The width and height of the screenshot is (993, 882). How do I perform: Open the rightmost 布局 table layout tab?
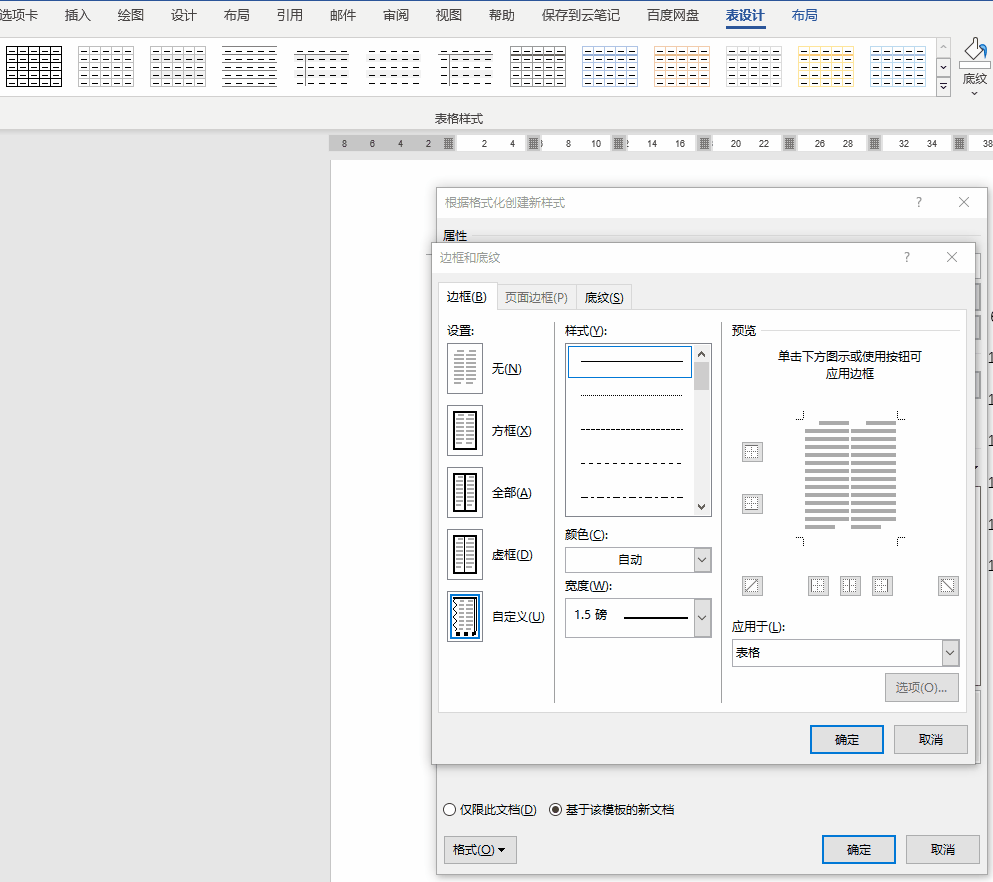805,15
